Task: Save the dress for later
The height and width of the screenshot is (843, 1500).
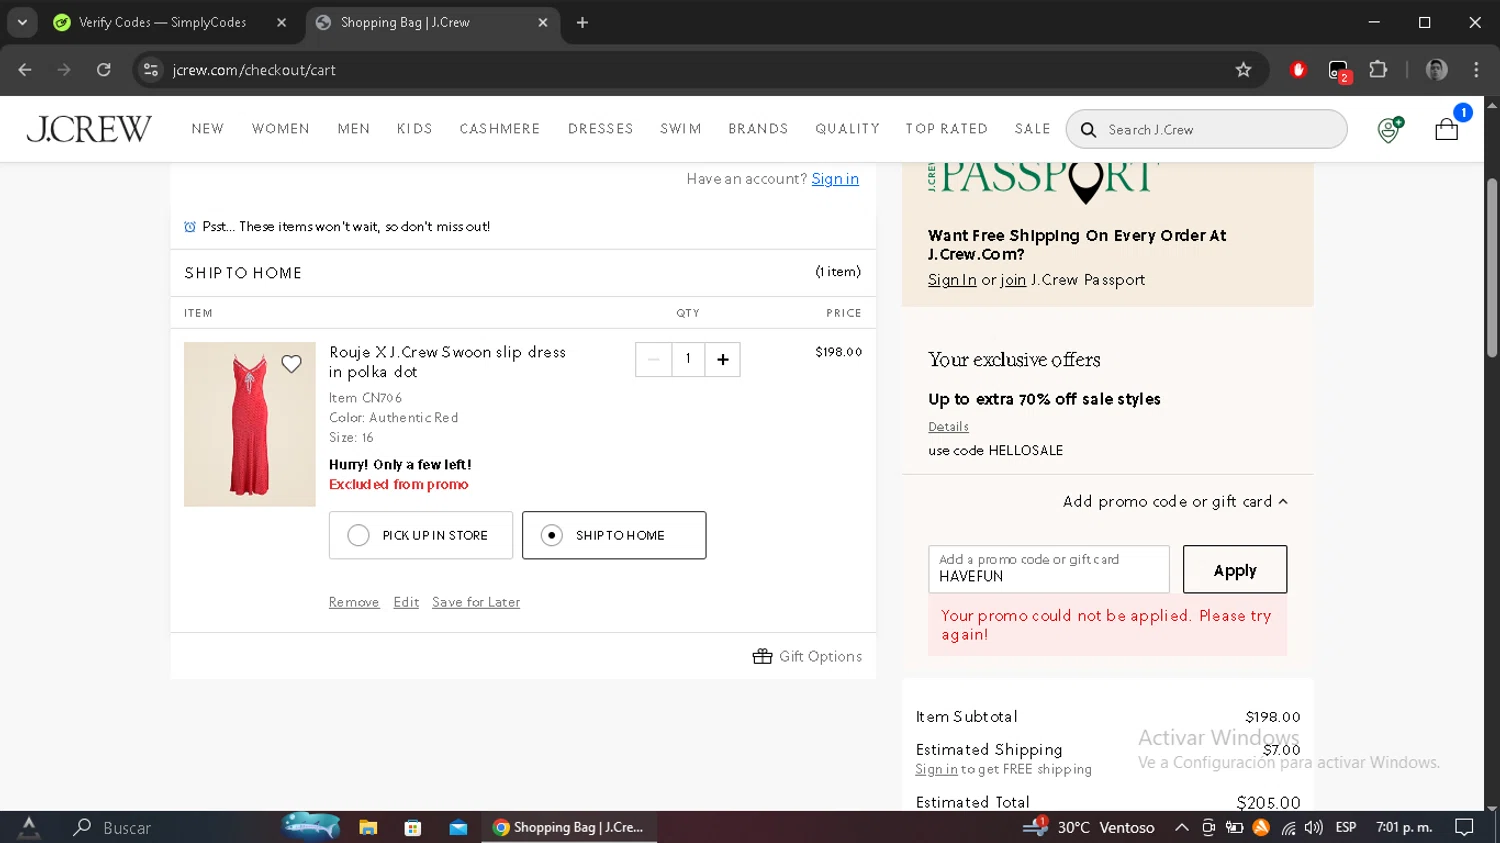Action: point(476,602)
